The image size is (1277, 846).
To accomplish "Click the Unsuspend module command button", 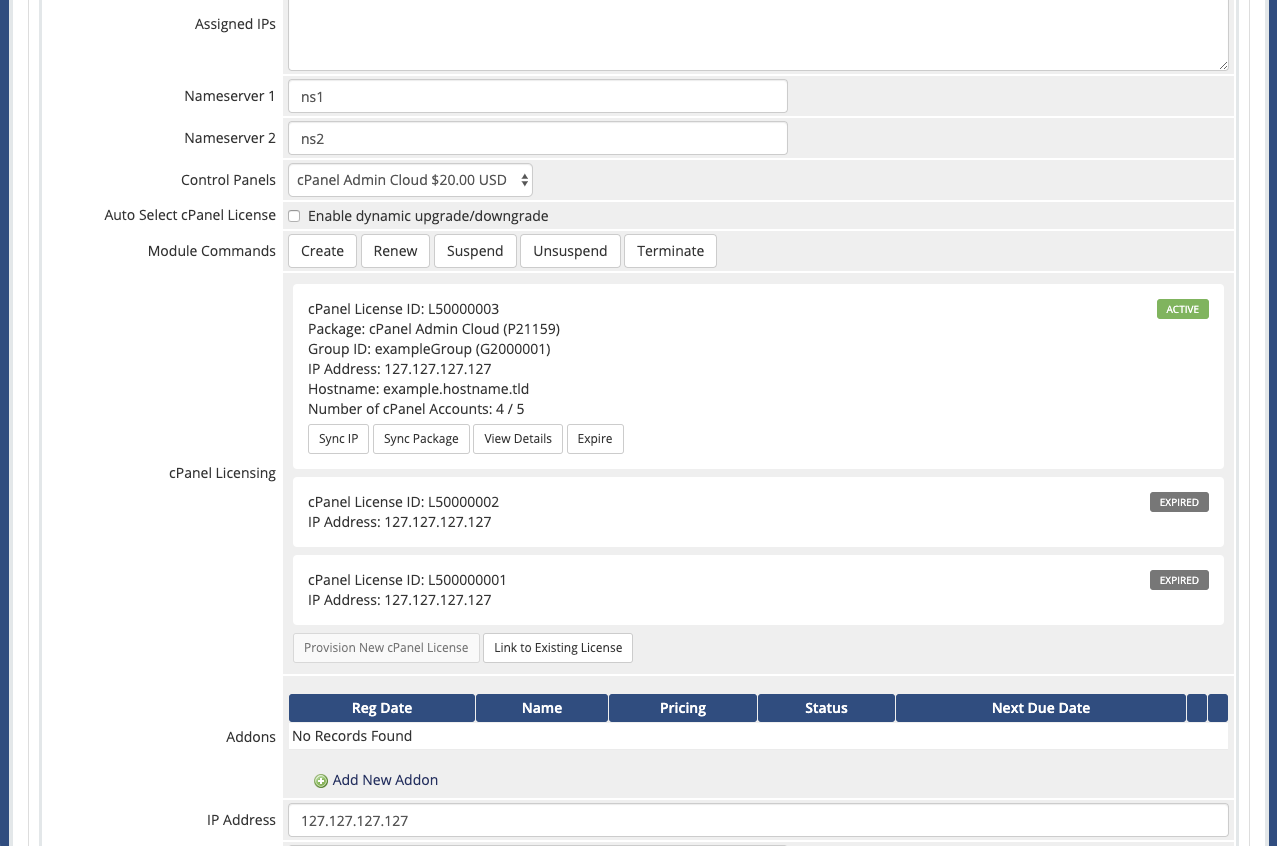I will (570, 251).
